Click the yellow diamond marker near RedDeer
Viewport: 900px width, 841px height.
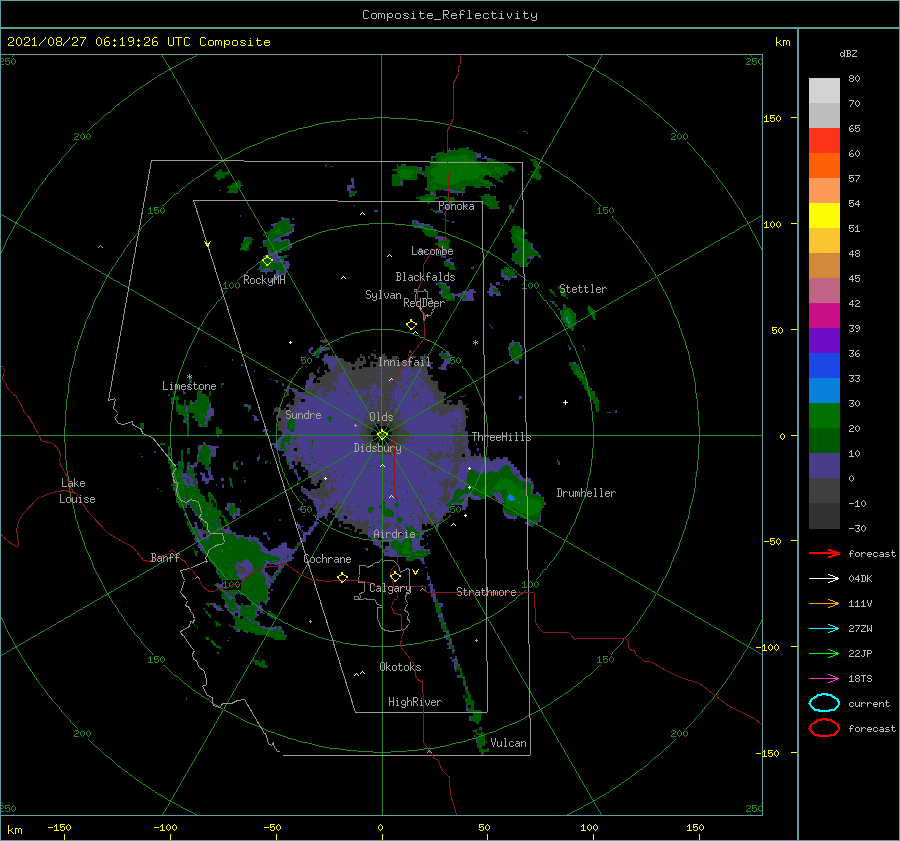pyautogui.click(x=411, y=325)
